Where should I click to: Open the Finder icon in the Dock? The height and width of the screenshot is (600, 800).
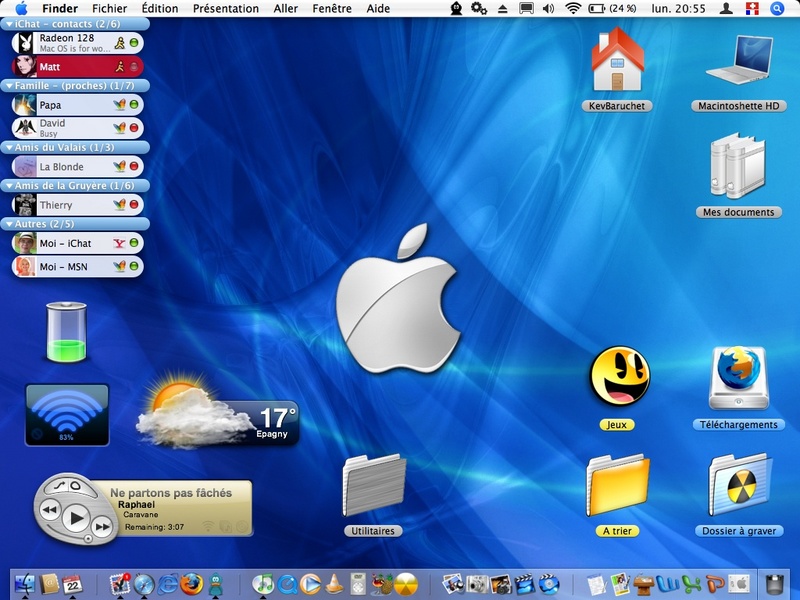[x=24, y=584]
